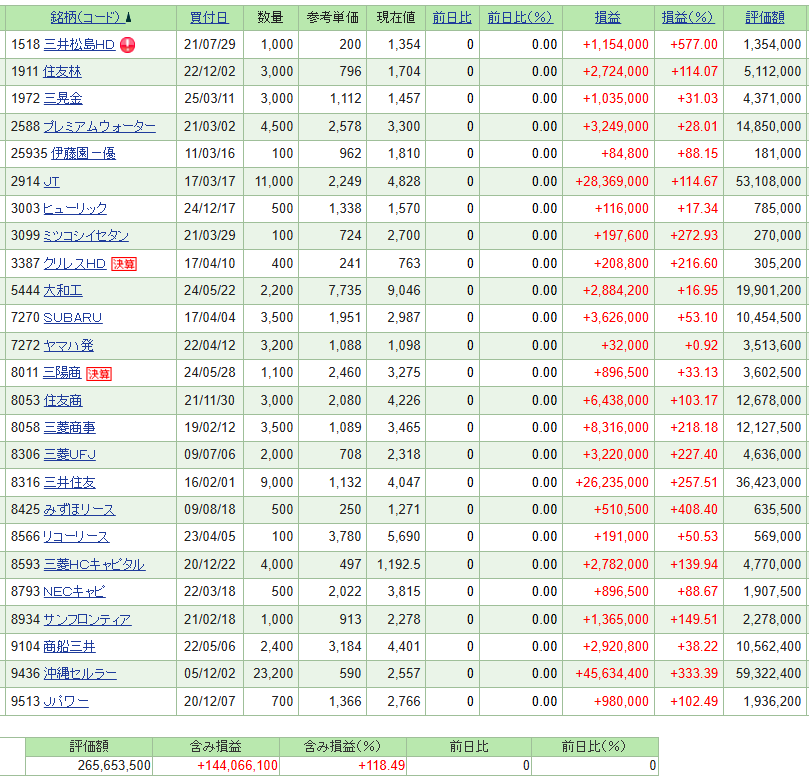Image resolution: width=809 pixels, height=782 pixels.
Task: Click the Jパワー stock name
Action: (x=66, y=701)
